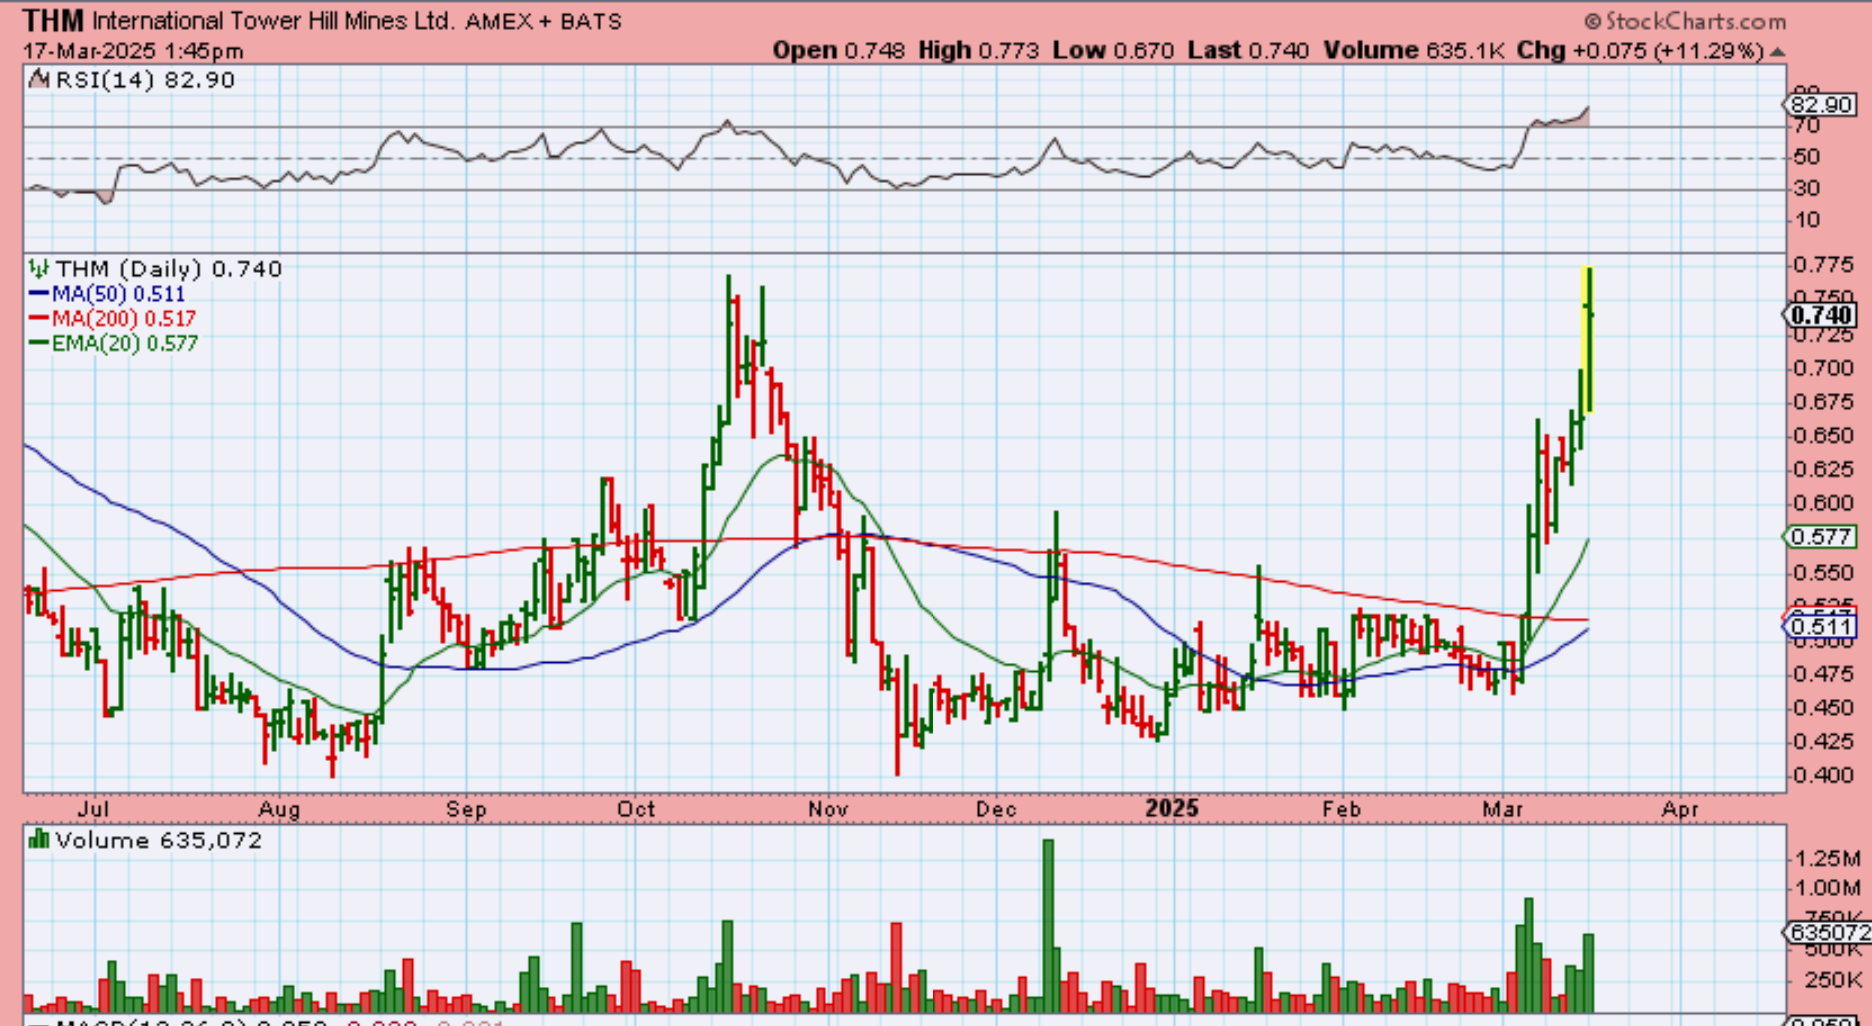This screenshot has width=1872, height=1026.
Task: Click the price bars icon beside THM (Daily)
Action: (39, 268)
